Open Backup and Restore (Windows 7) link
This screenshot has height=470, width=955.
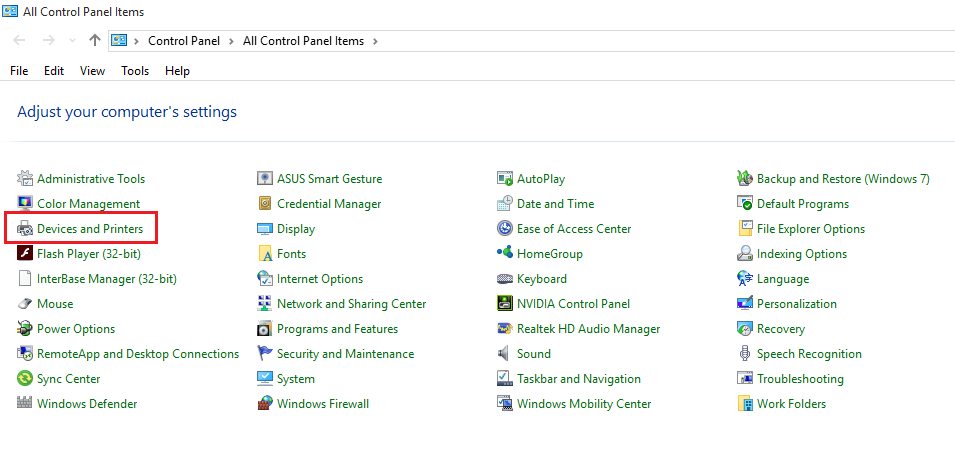(x=843, y=179)
